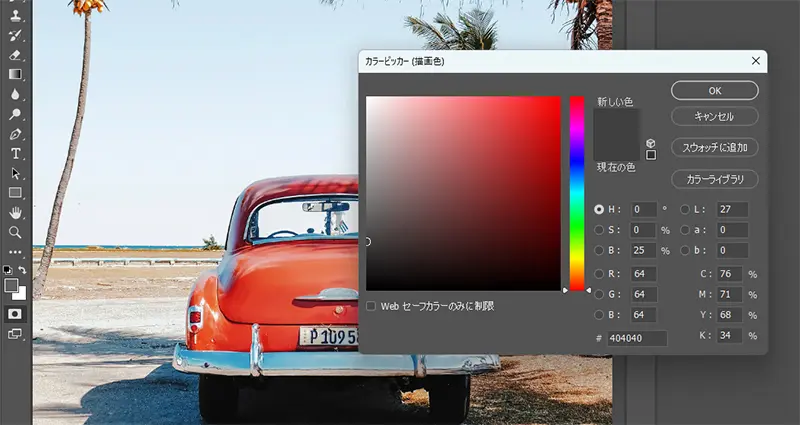Select the Eraser tool
This screenshot has width=800, height=425.
click(x=15, y=55)
